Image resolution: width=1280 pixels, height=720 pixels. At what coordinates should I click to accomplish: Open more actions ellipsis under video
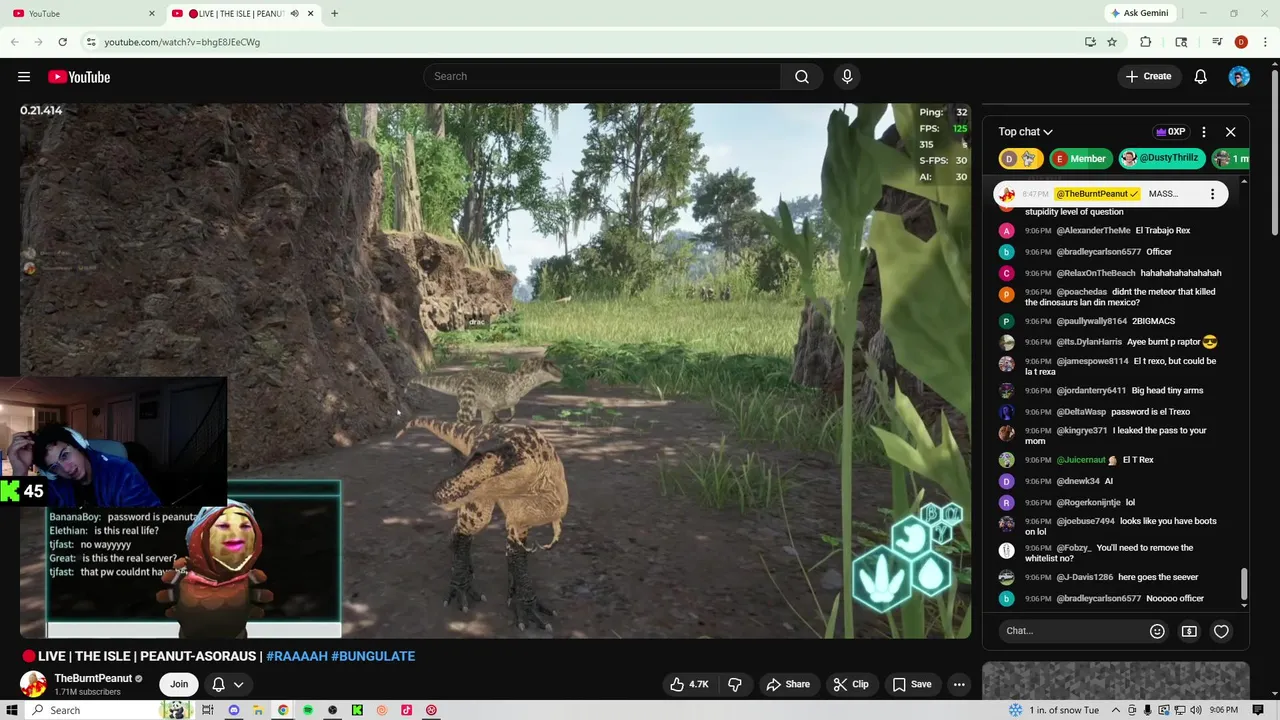[x=959, y=684]
